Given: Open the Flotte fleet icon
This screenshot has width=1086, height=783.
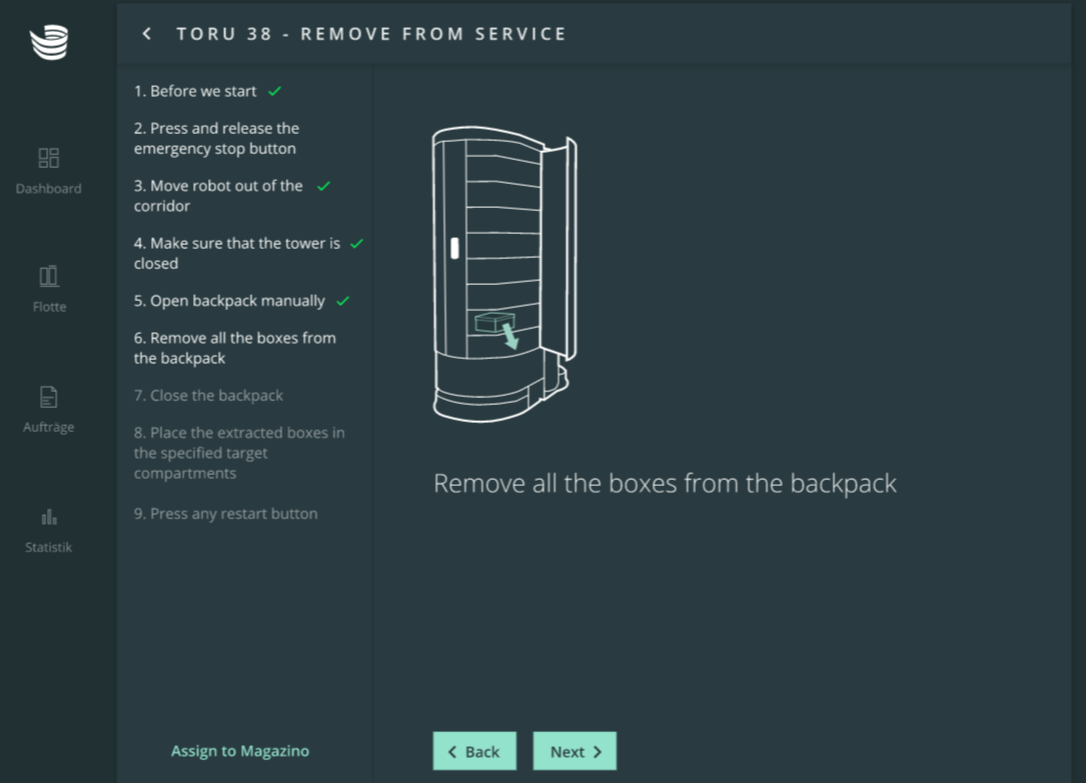Looking at the screenshot, I should [49, 276].
